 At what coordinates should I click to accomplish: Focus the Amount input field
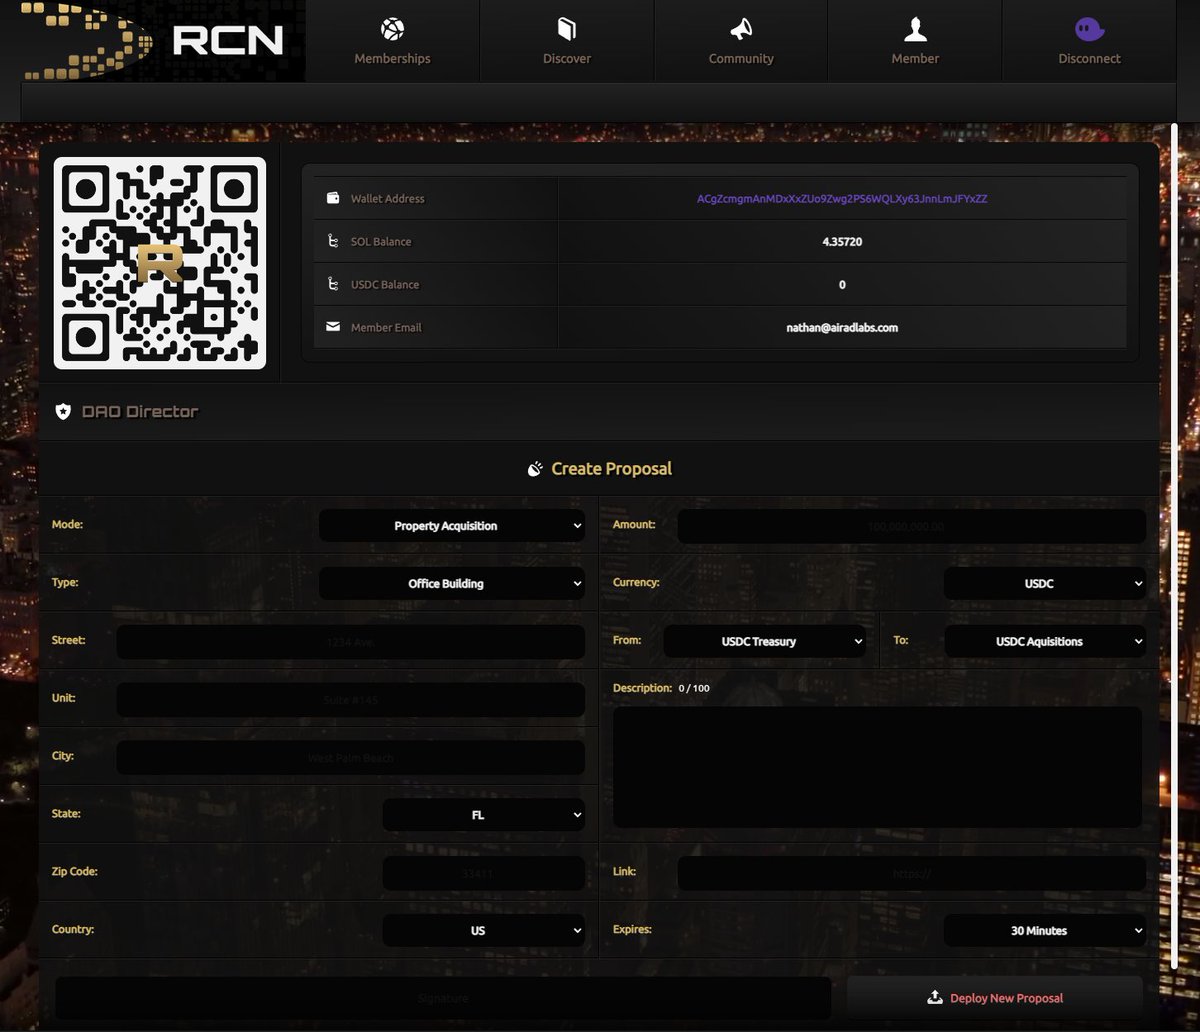912,526
